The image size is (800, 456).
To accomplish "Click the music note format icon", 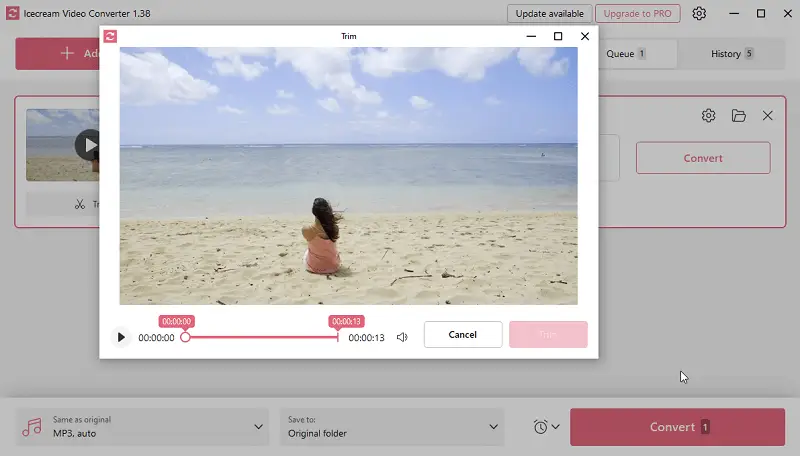I will coord(32,427).
